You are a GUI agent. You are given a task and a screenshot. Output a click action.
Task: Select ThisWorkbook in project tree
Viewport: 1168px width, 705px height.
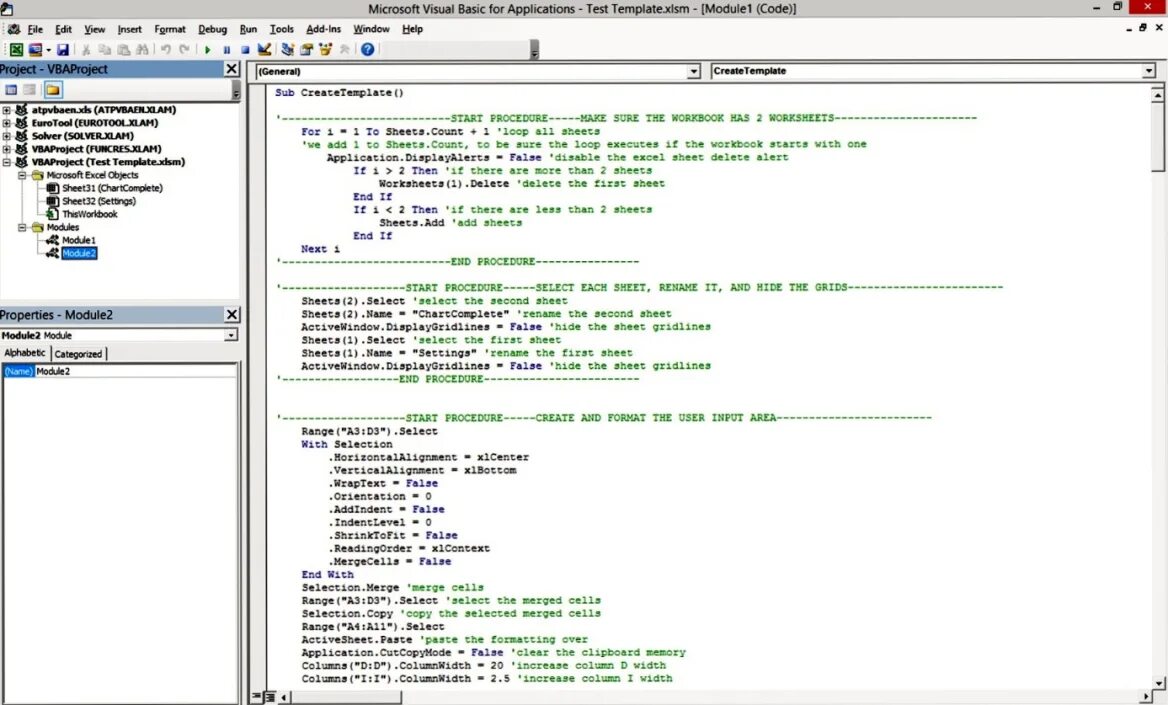(89, 214)
